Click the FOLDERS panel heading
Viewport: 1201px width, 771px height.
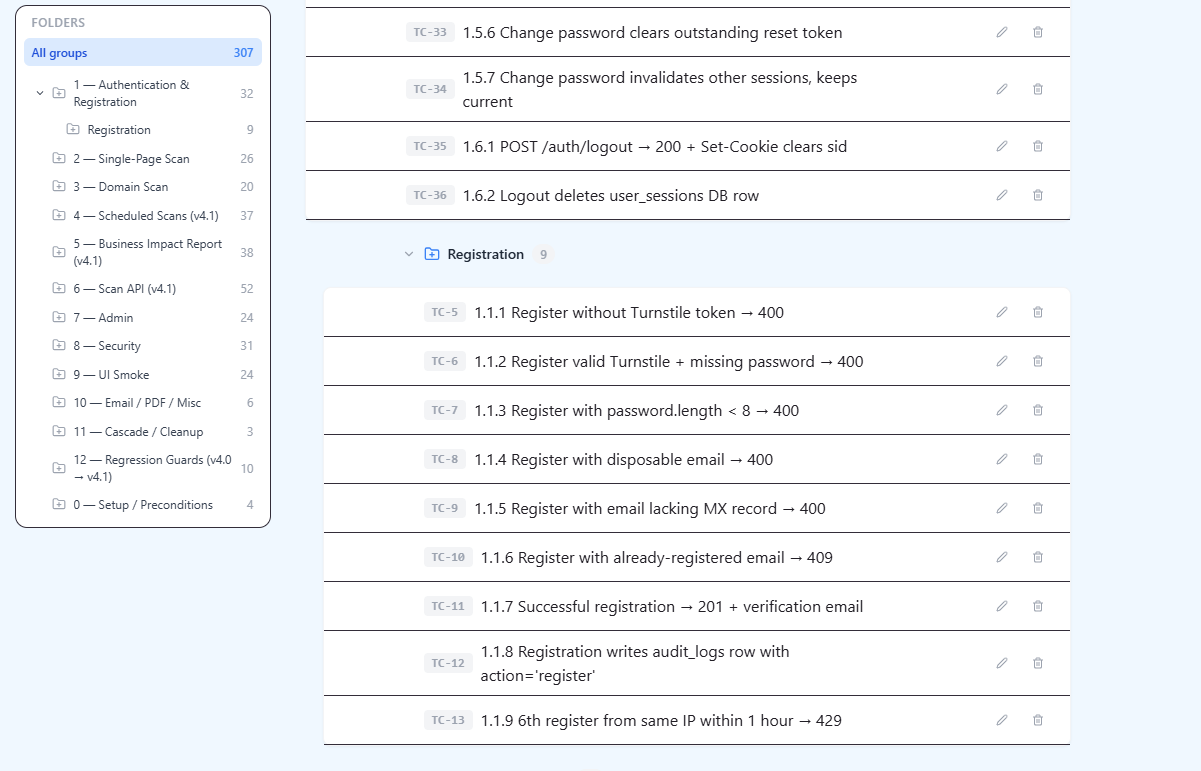(x=58, y=23)
